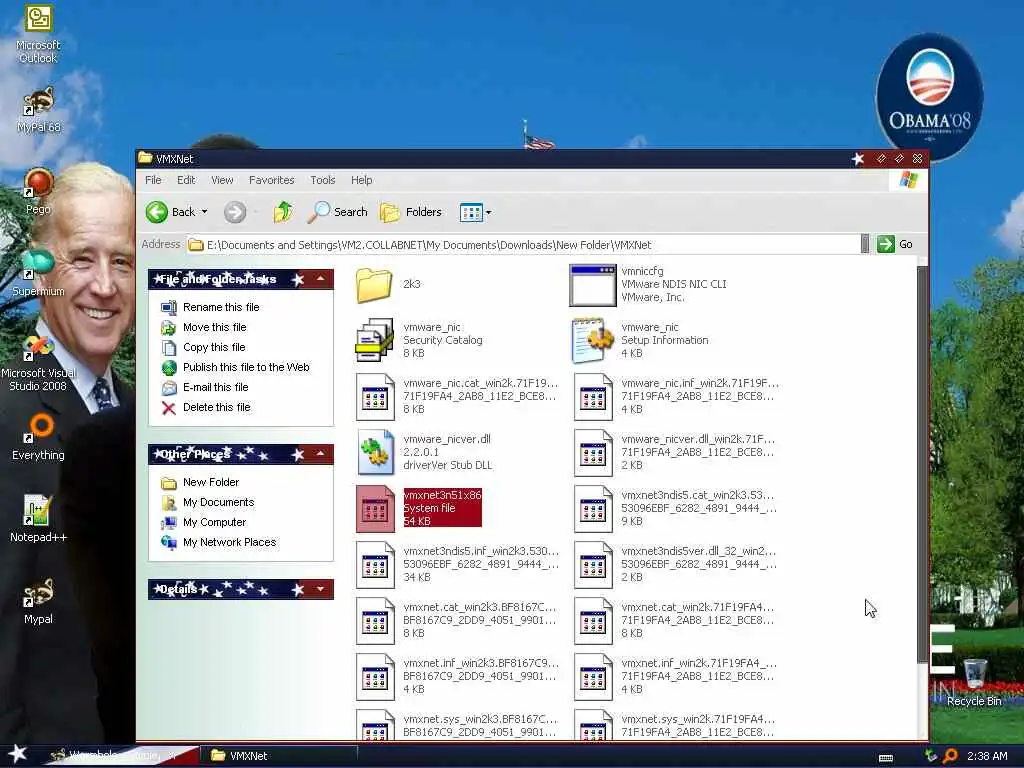Select the Notepad++ desktop icon

(x=39, y=519)
